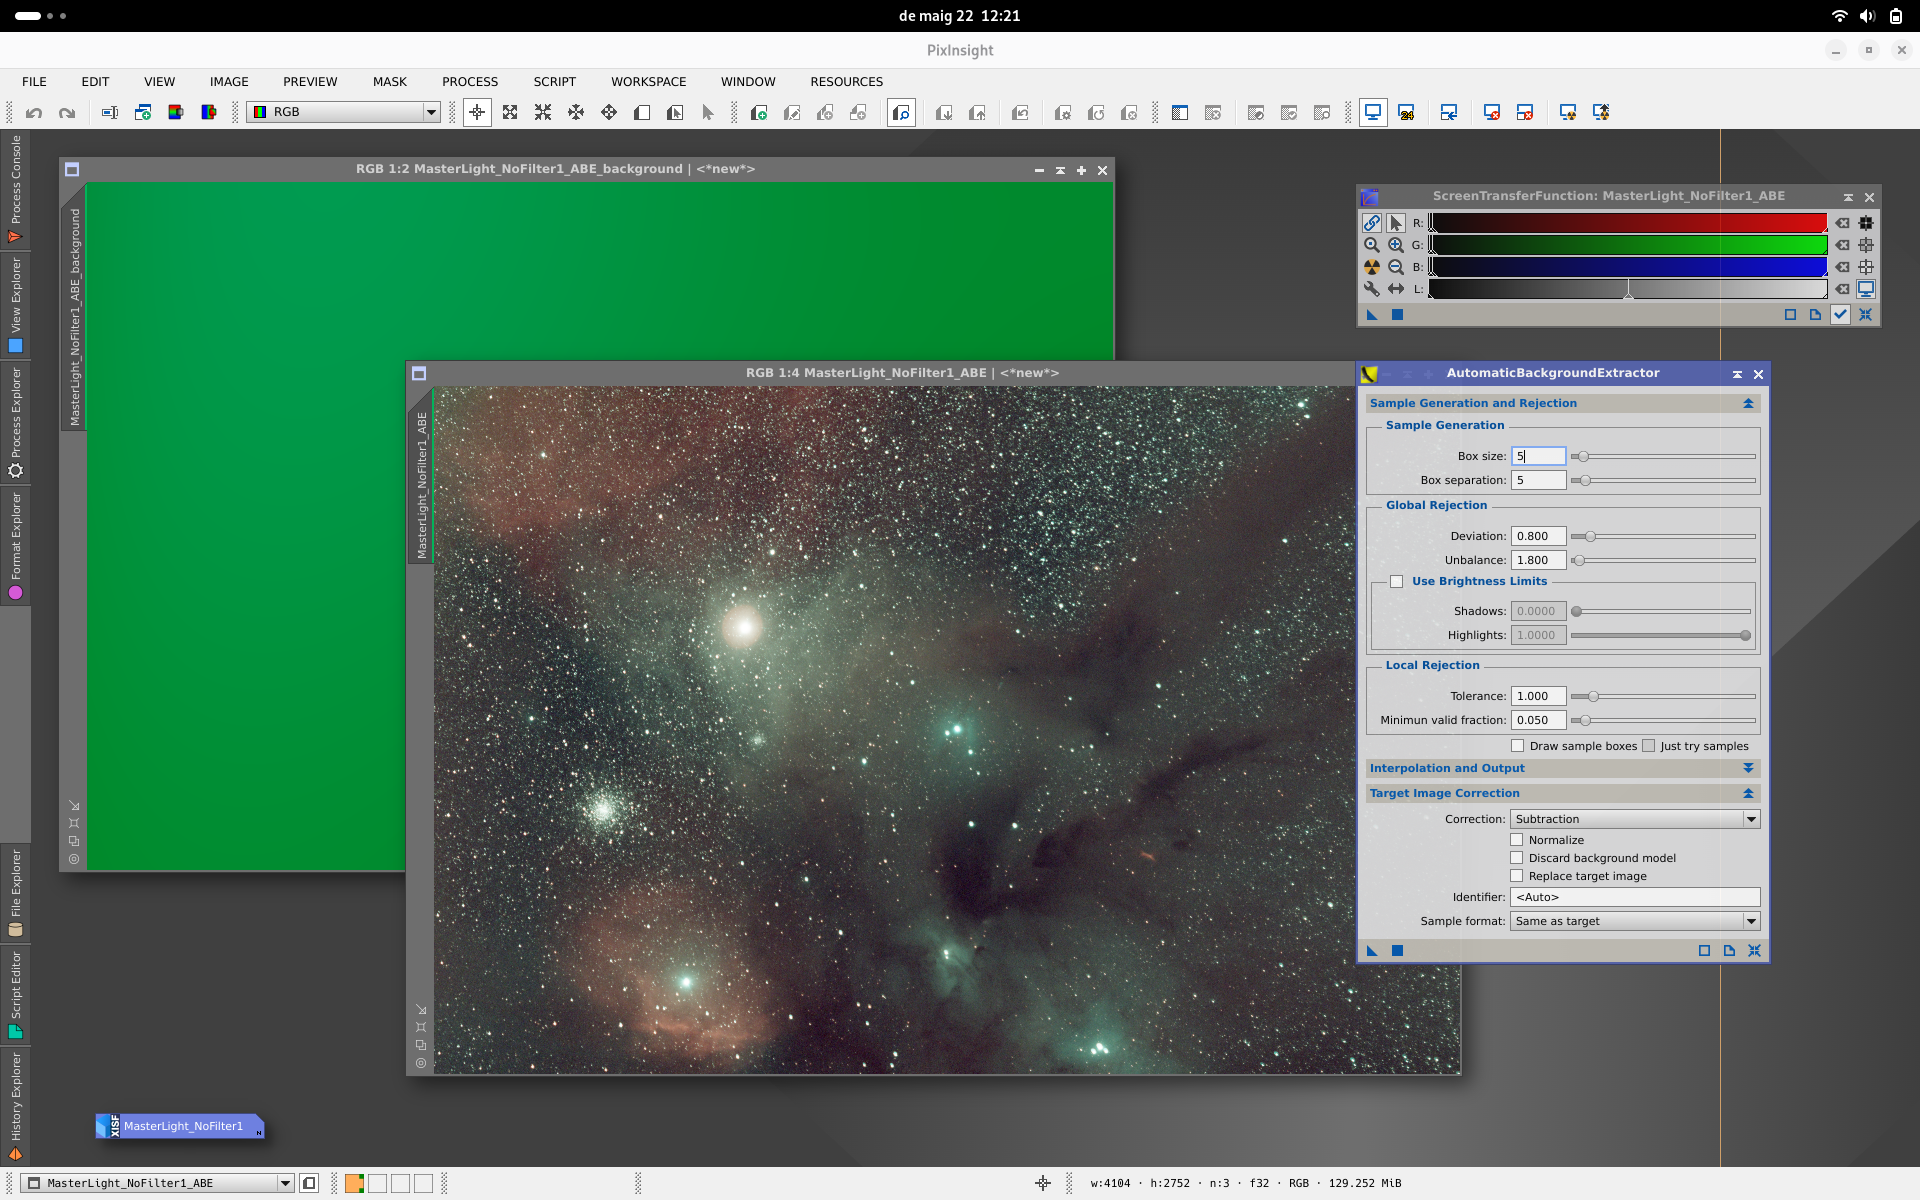Collapse Sample Generation and Rejection section
Screen dimensions: 1920x1200
1748,403
